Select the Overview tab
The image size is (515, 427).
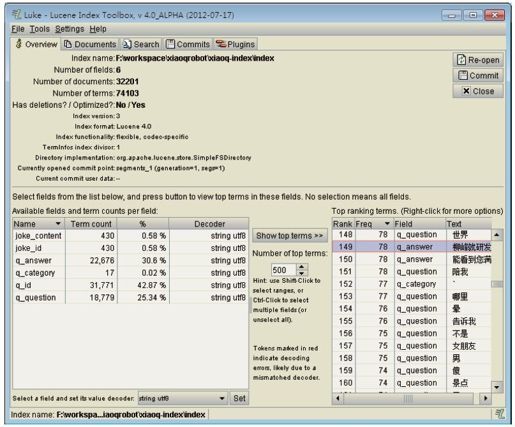pos(36,44)
